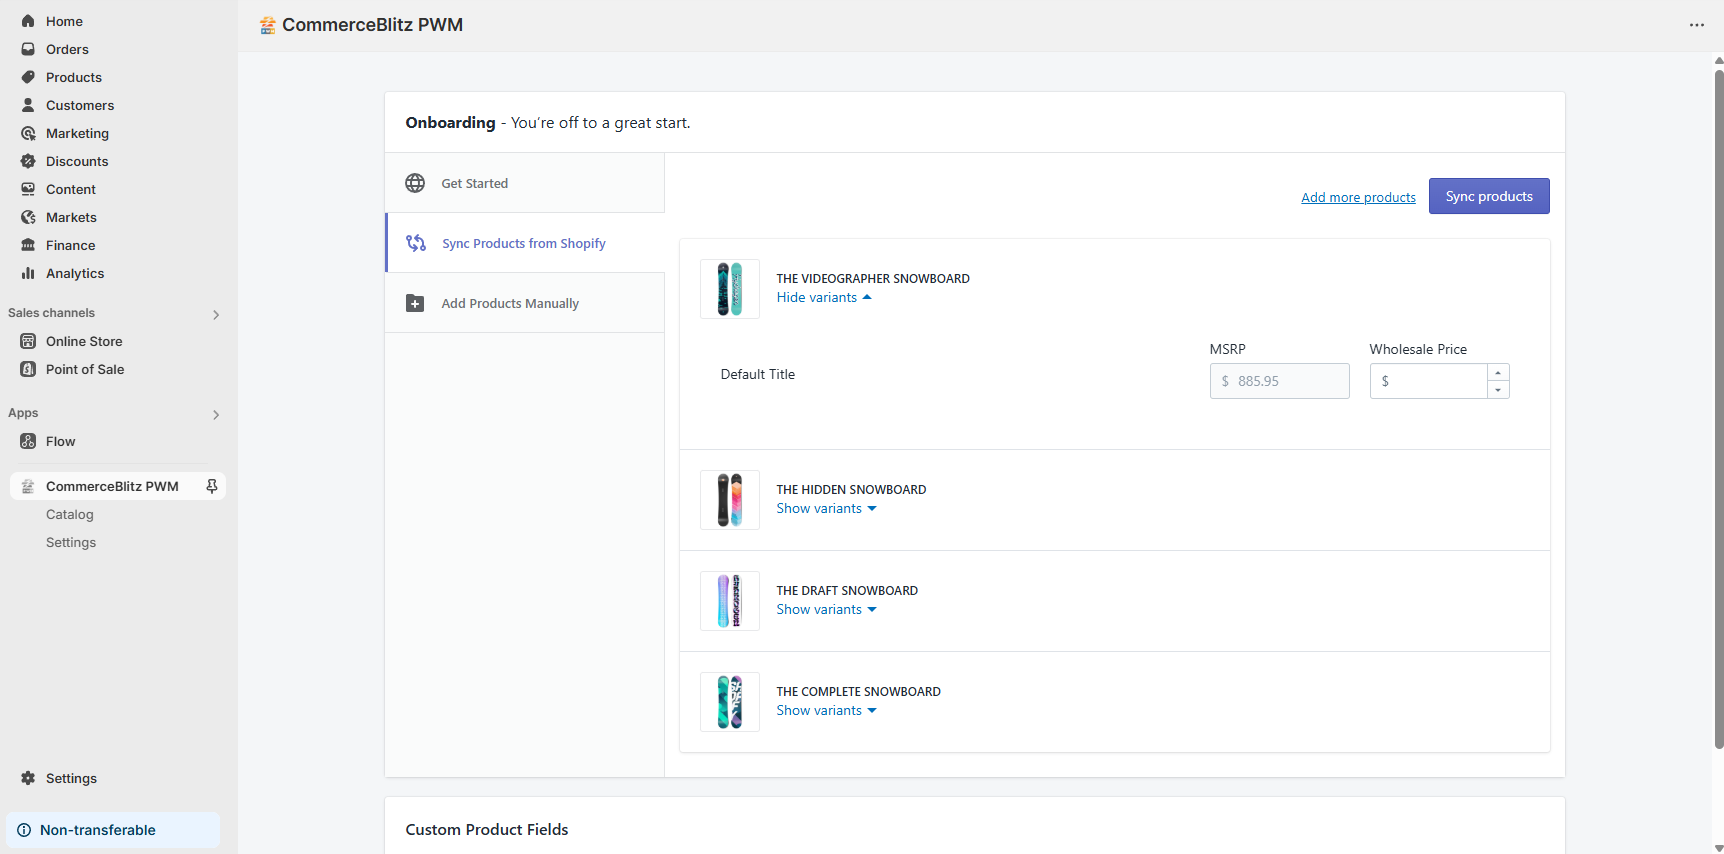Open the Get Started onboarding tab

coord(525,183)
